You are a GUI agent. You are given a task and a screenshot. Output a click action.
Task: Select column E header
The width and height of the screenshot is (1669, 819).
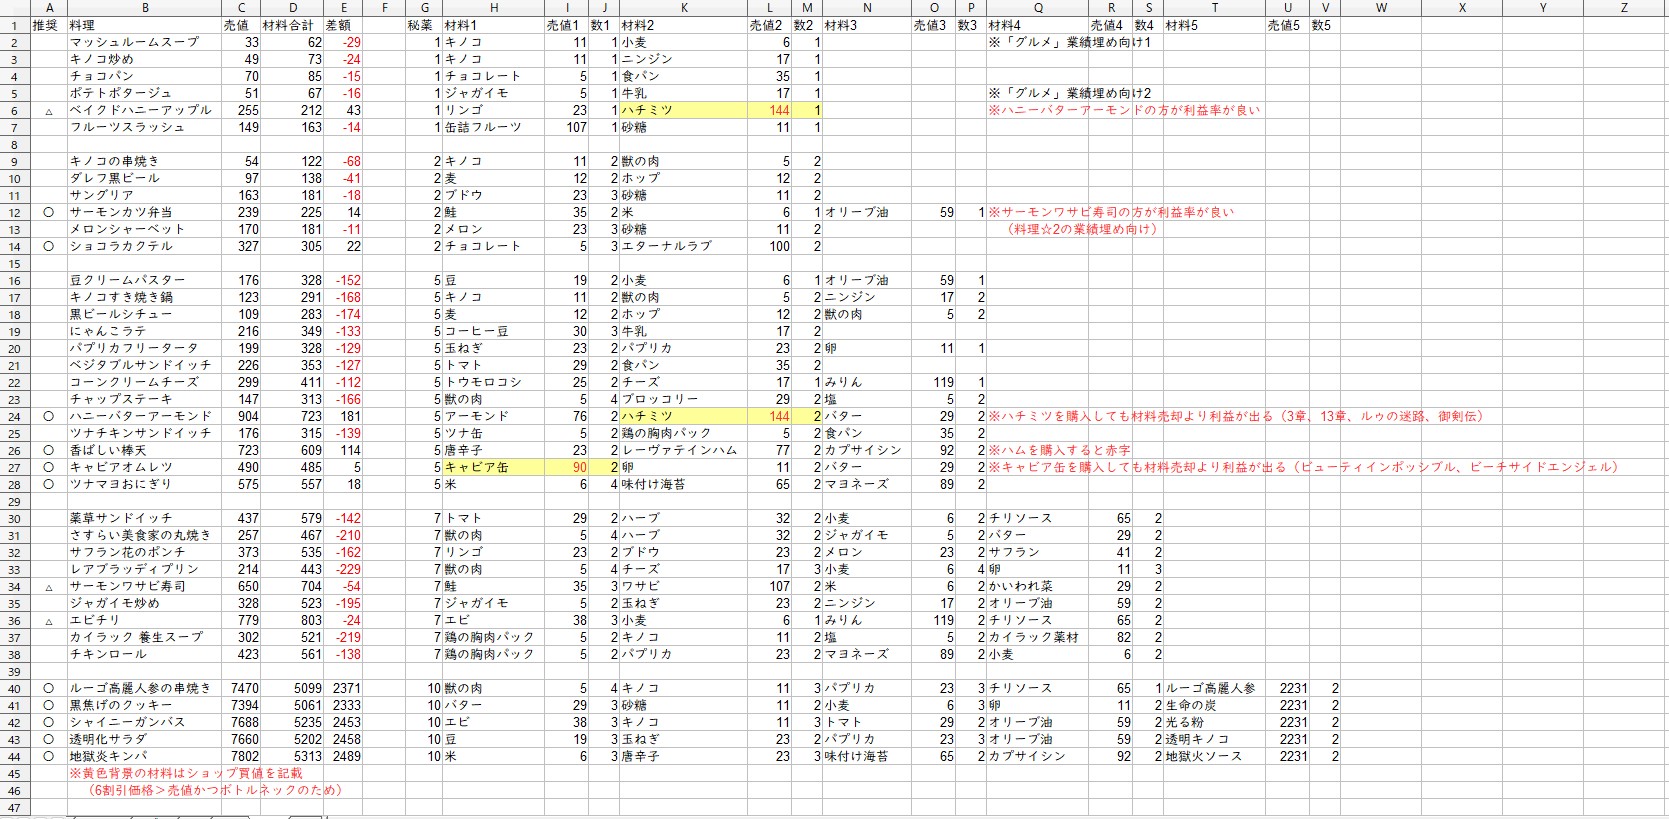(343, 8)
